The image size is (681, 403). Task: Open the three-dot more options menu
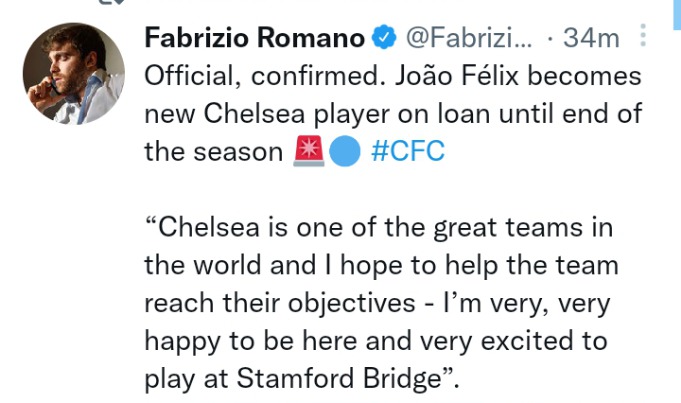click(643, 36)
